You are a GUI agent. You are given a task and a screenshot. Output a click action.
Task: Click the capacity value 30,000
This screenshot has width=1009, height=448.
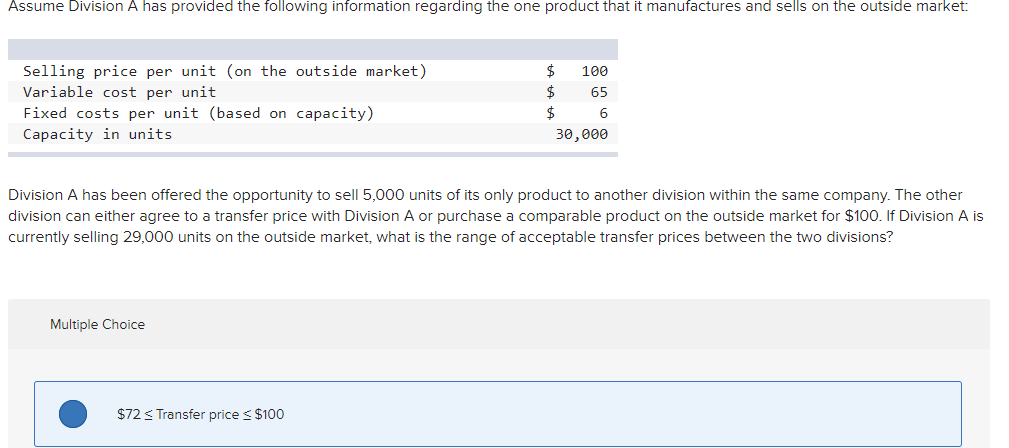[582, 135]
